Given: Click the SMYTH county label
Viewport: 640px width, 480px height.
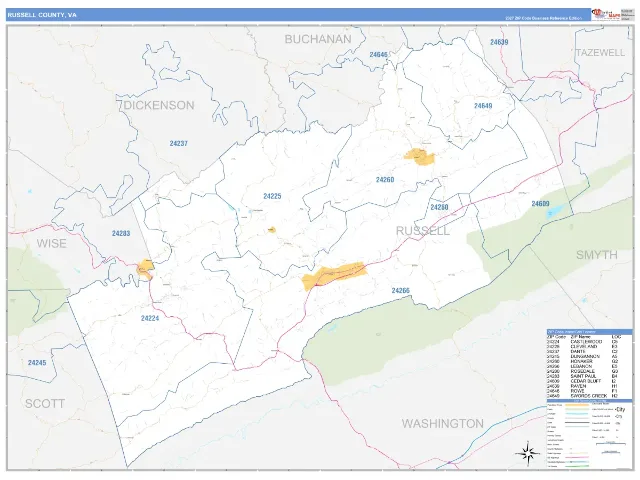Looking at the screenshot, I should coord(597,255).
